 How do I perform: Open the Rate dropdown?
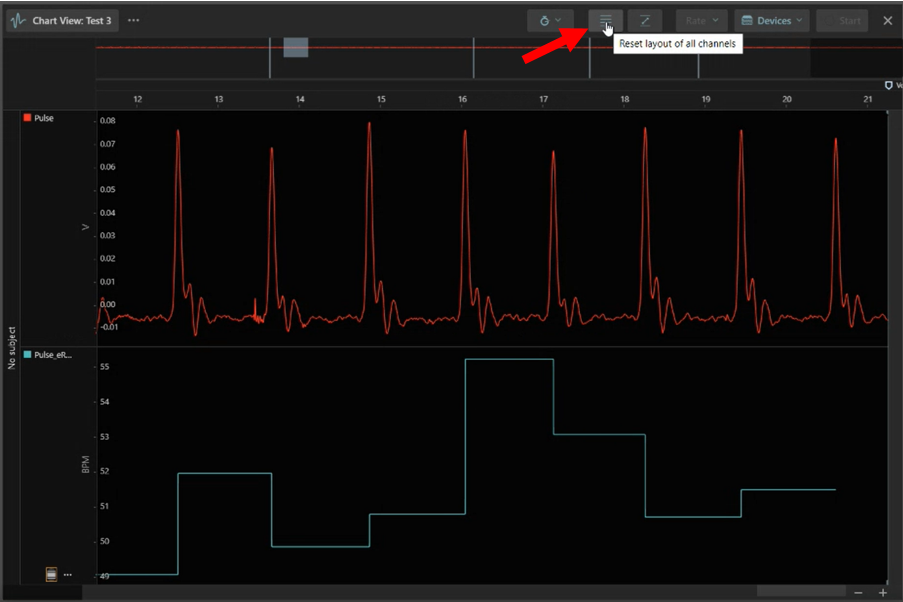[x=701, y=20]
